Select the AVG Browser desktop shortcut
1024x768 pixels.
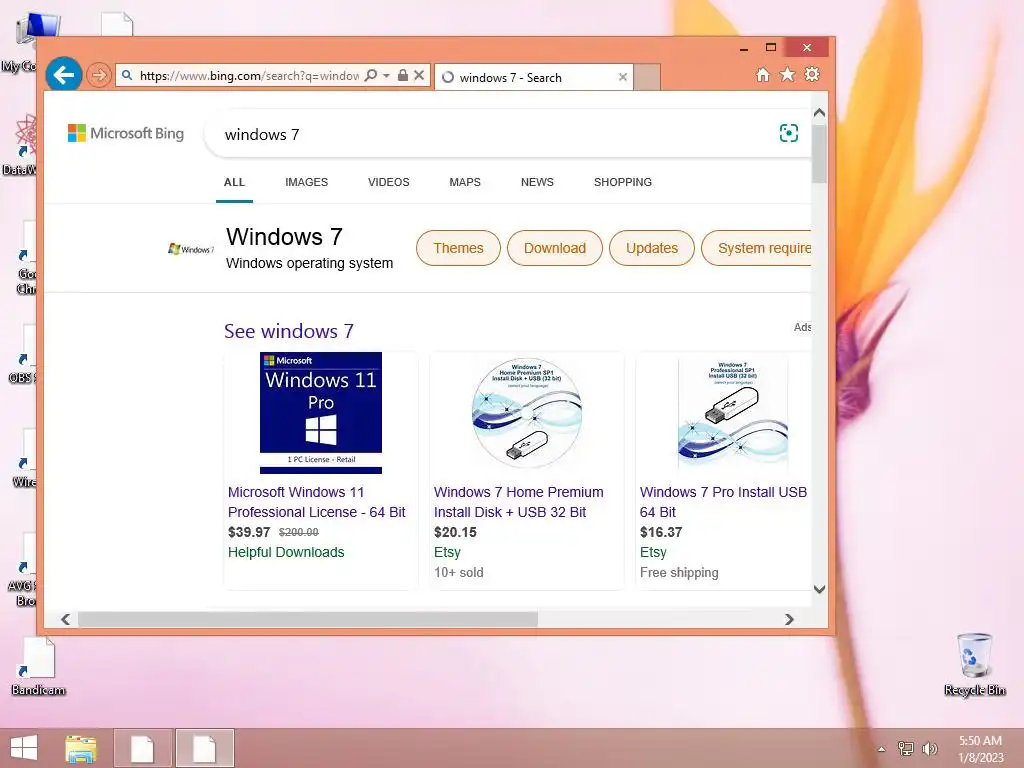click(23, 570)
